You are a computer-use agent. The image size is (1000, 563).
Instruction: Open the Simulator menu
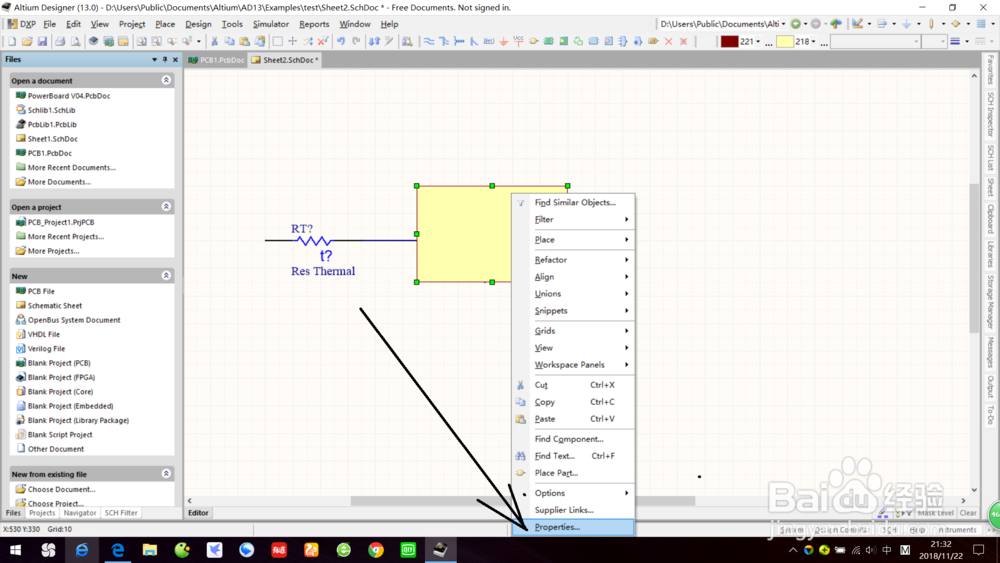tap(270, 24)
